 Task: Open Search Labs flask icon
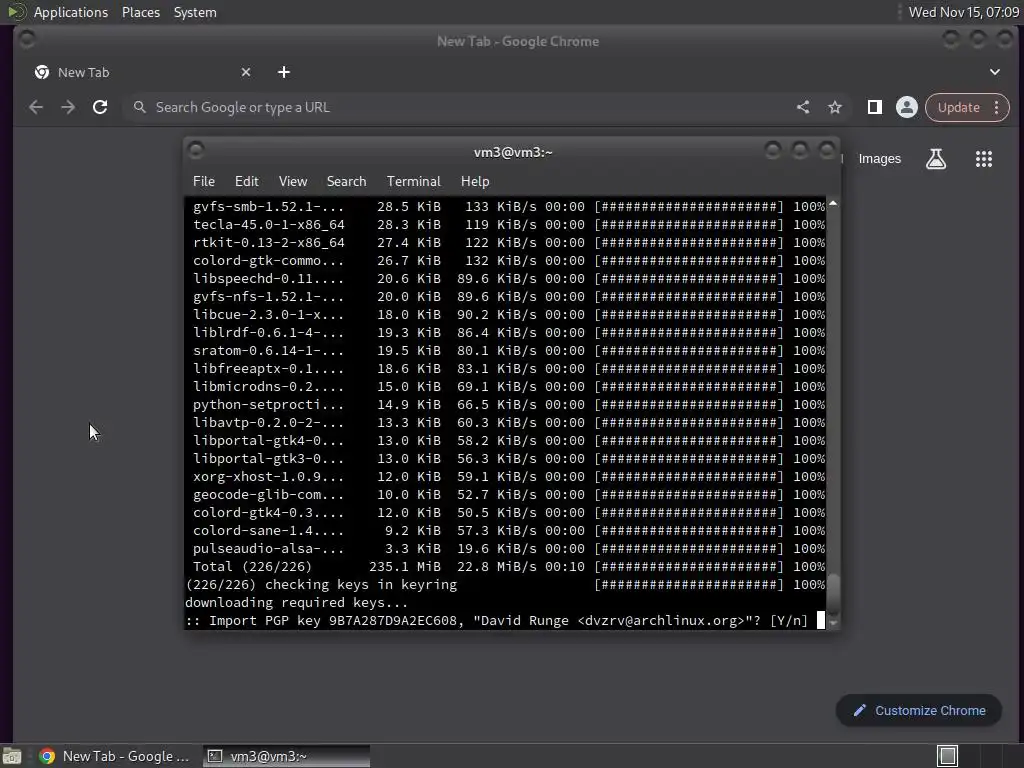click(936, 159)
